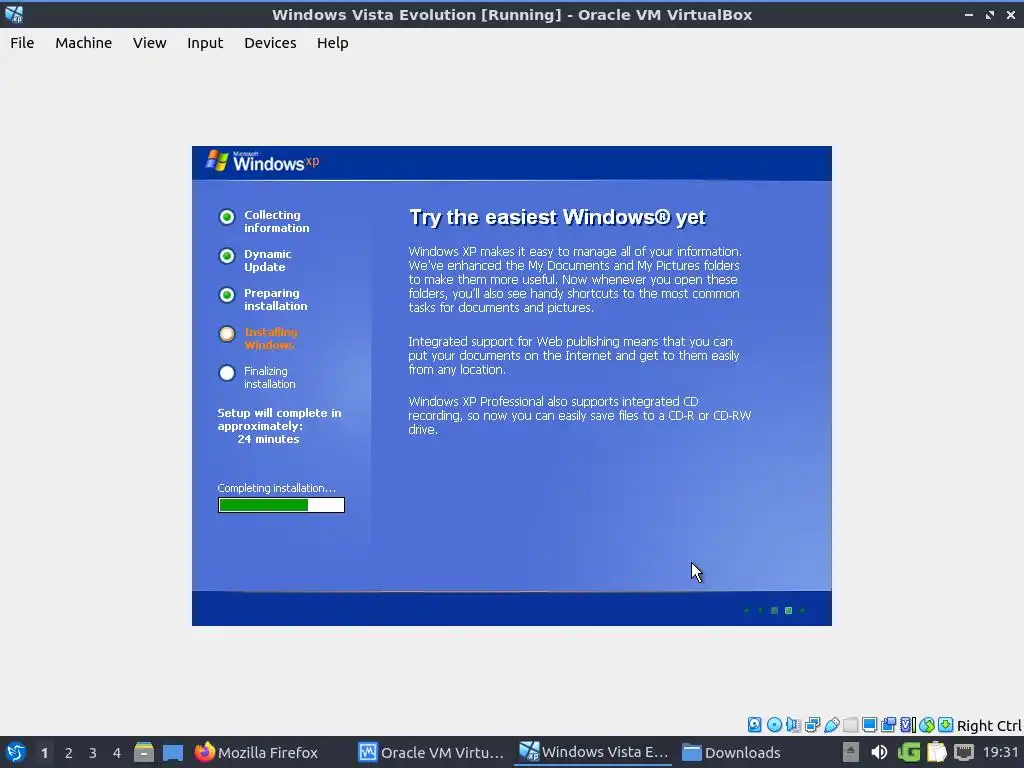Click the CD recording paragraph text
The height and width of the screenshot is (768, 1024).
pyautogui.click(x=579, y=415)
